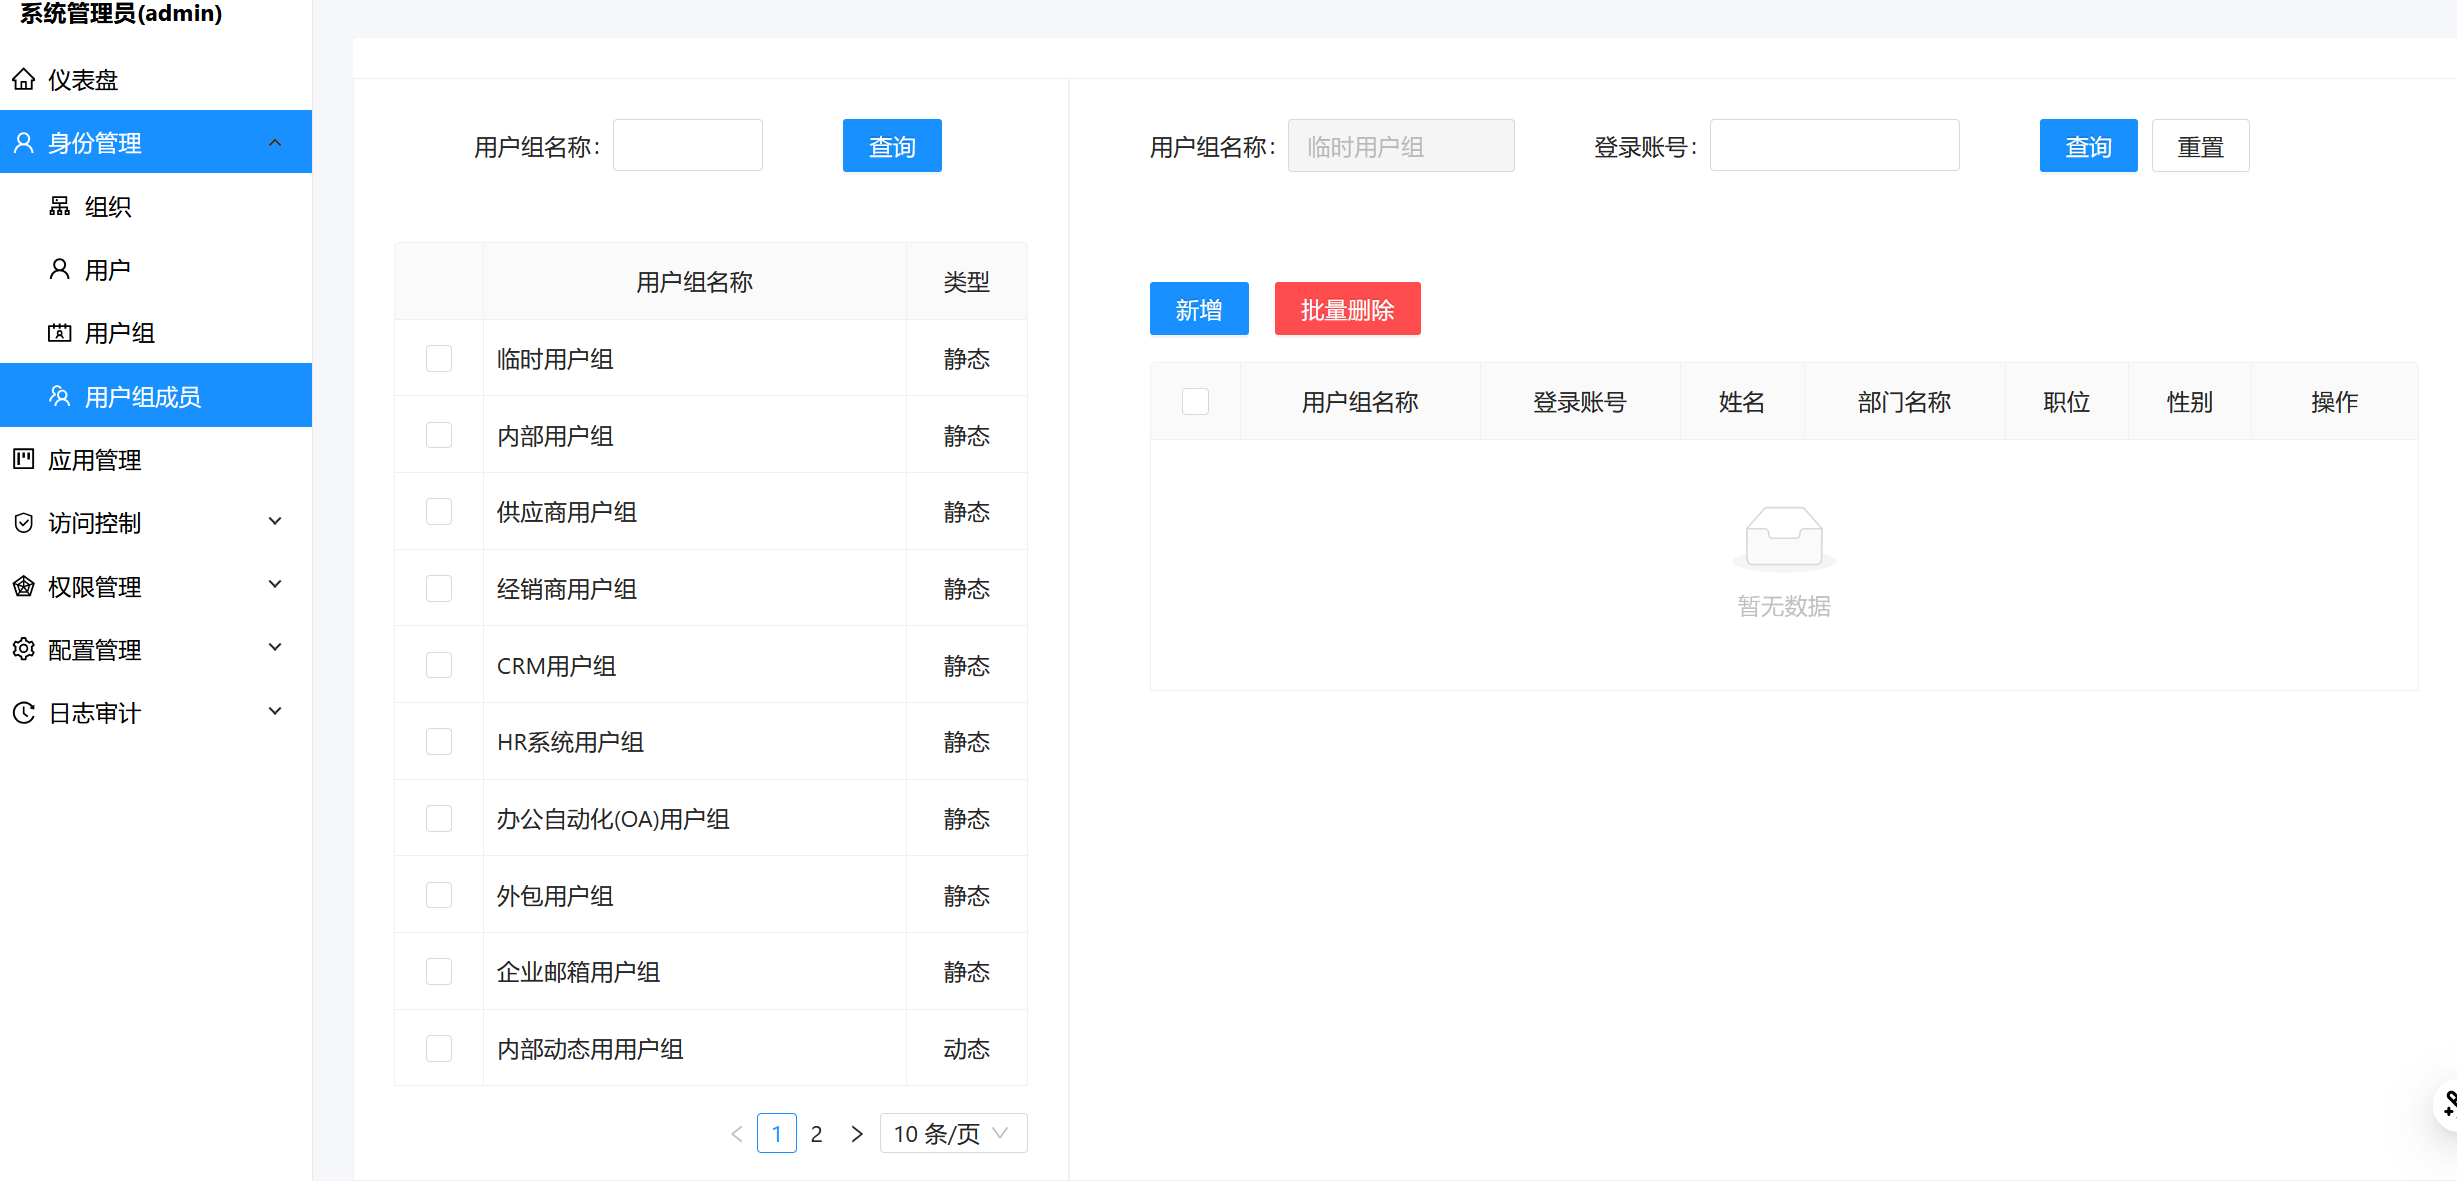The width and height of the screenshot is (2457, 1181).
Task: Click the 日志审计 clock icon
Action: [x=24, y=712]
